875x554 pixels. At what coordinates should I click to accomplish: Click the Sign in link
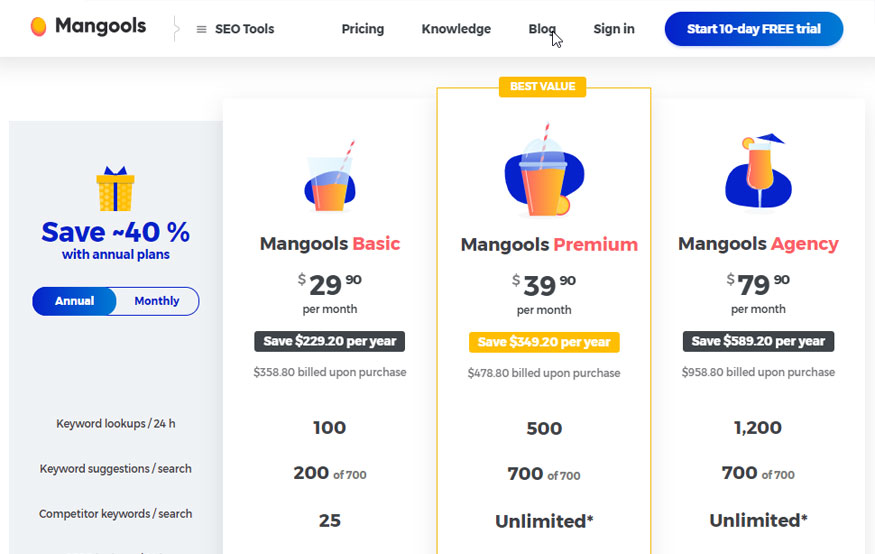pos(614,29)
